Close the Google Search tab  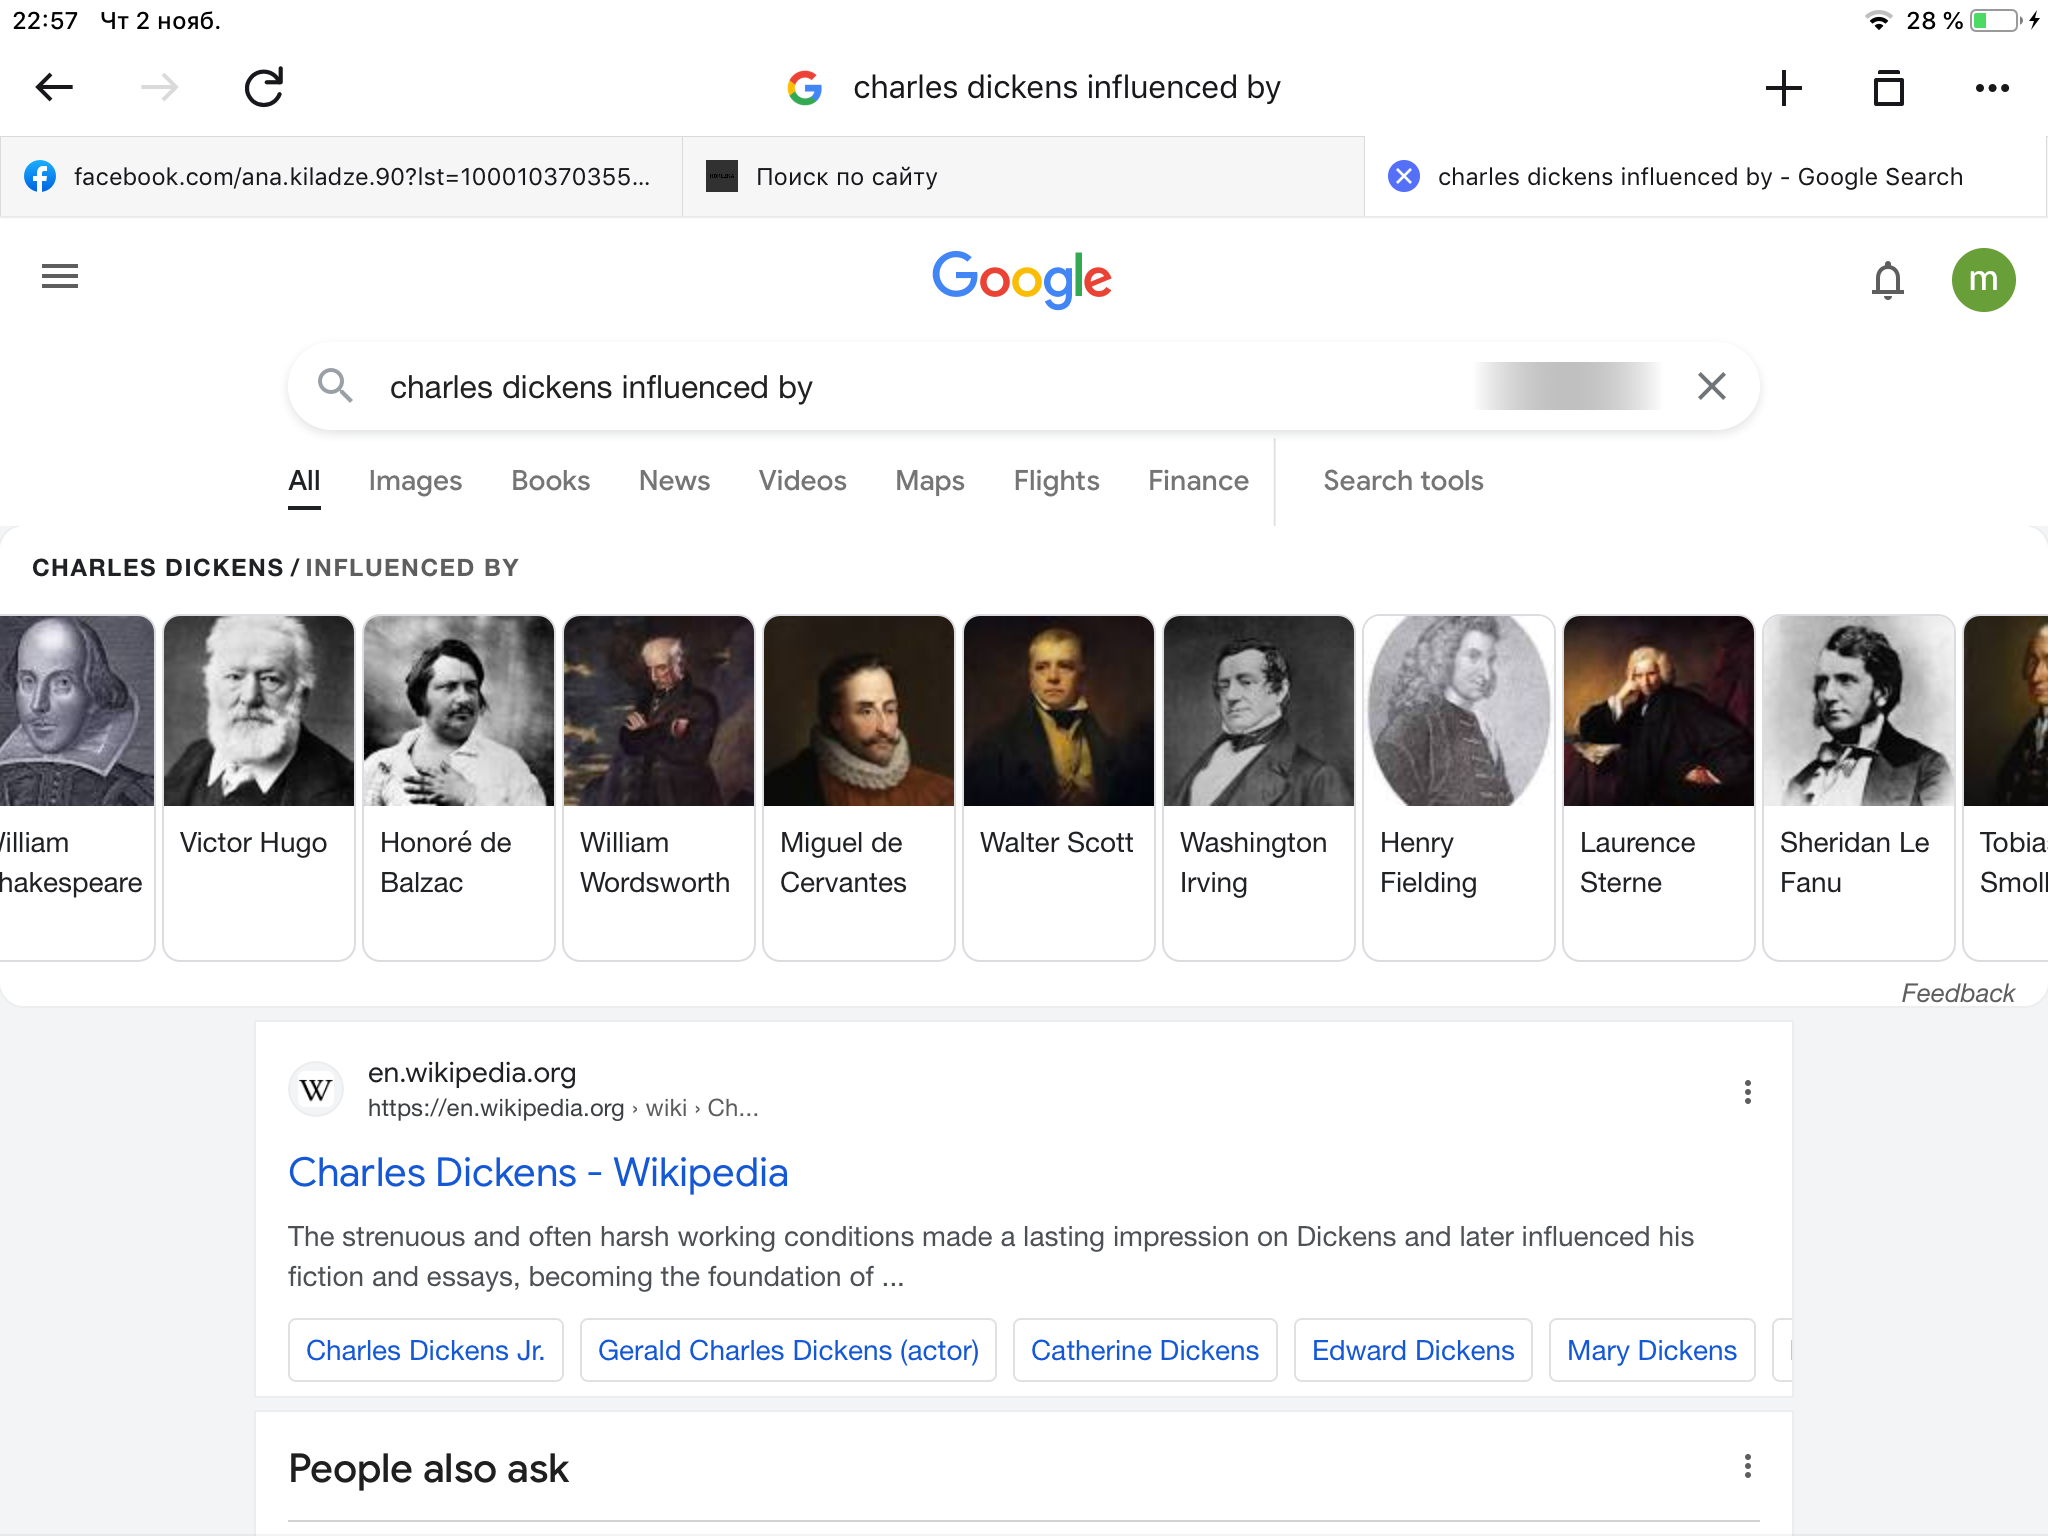(1404, 177)
